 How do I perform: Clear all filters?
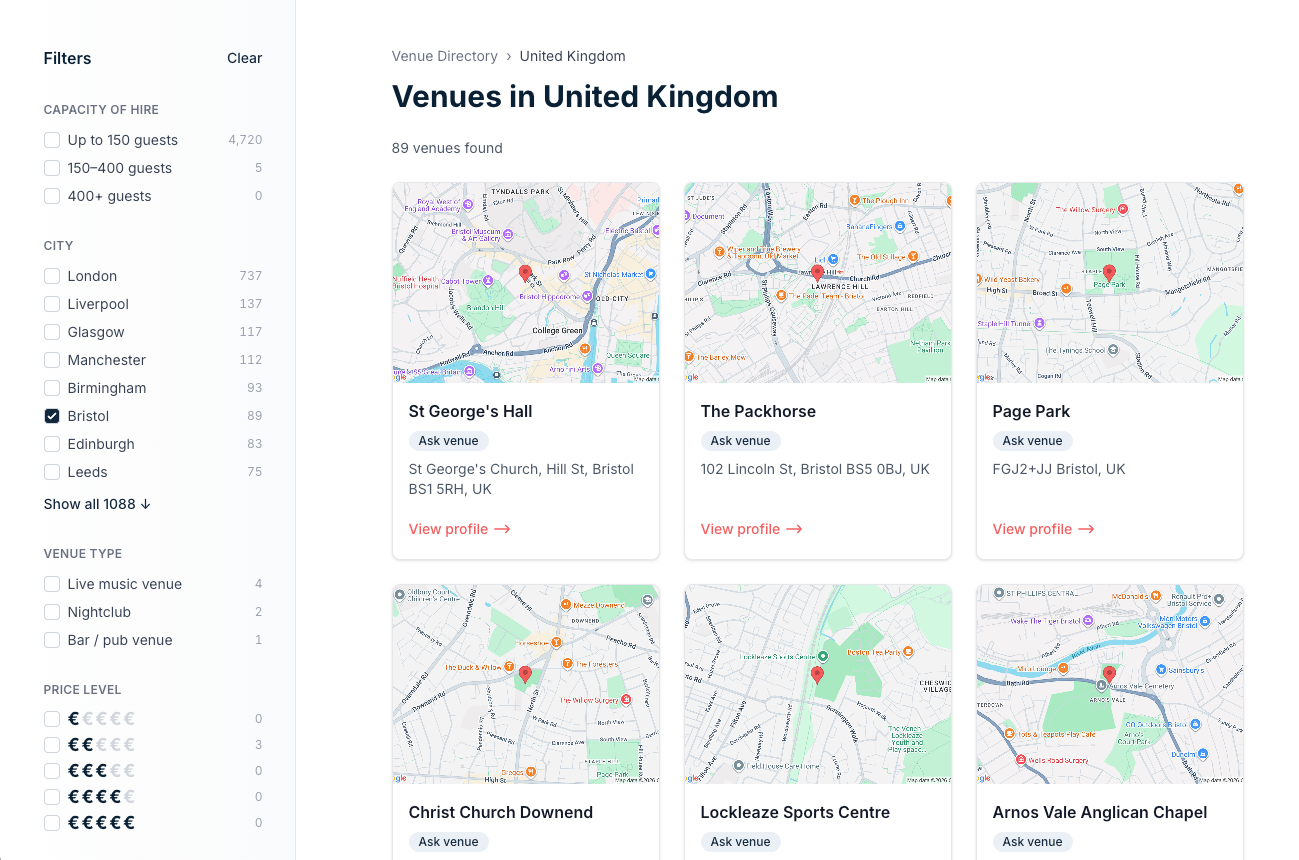[x=244, y=58]
